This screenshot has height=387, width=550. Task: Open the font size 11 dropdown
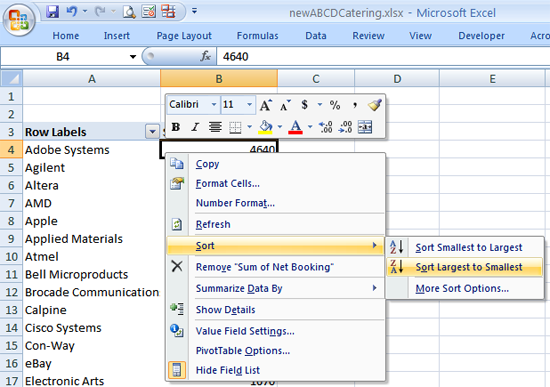coord(249,105)
